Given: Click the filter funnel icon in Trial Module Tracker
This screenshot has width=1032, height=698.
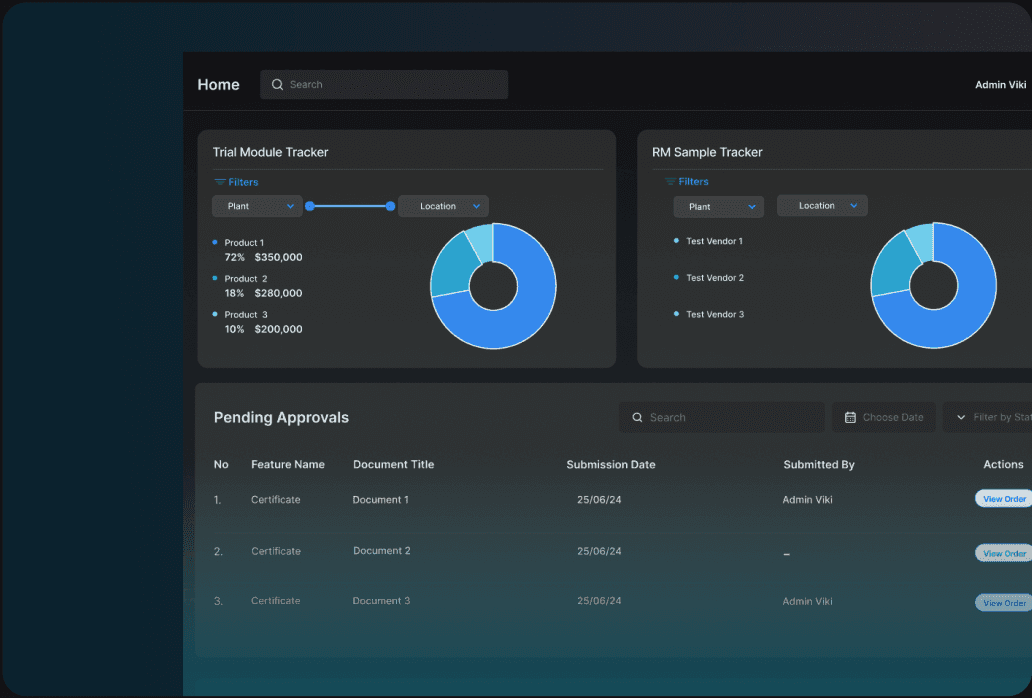Looking at the screenshot, I should [x=218, y=182].
